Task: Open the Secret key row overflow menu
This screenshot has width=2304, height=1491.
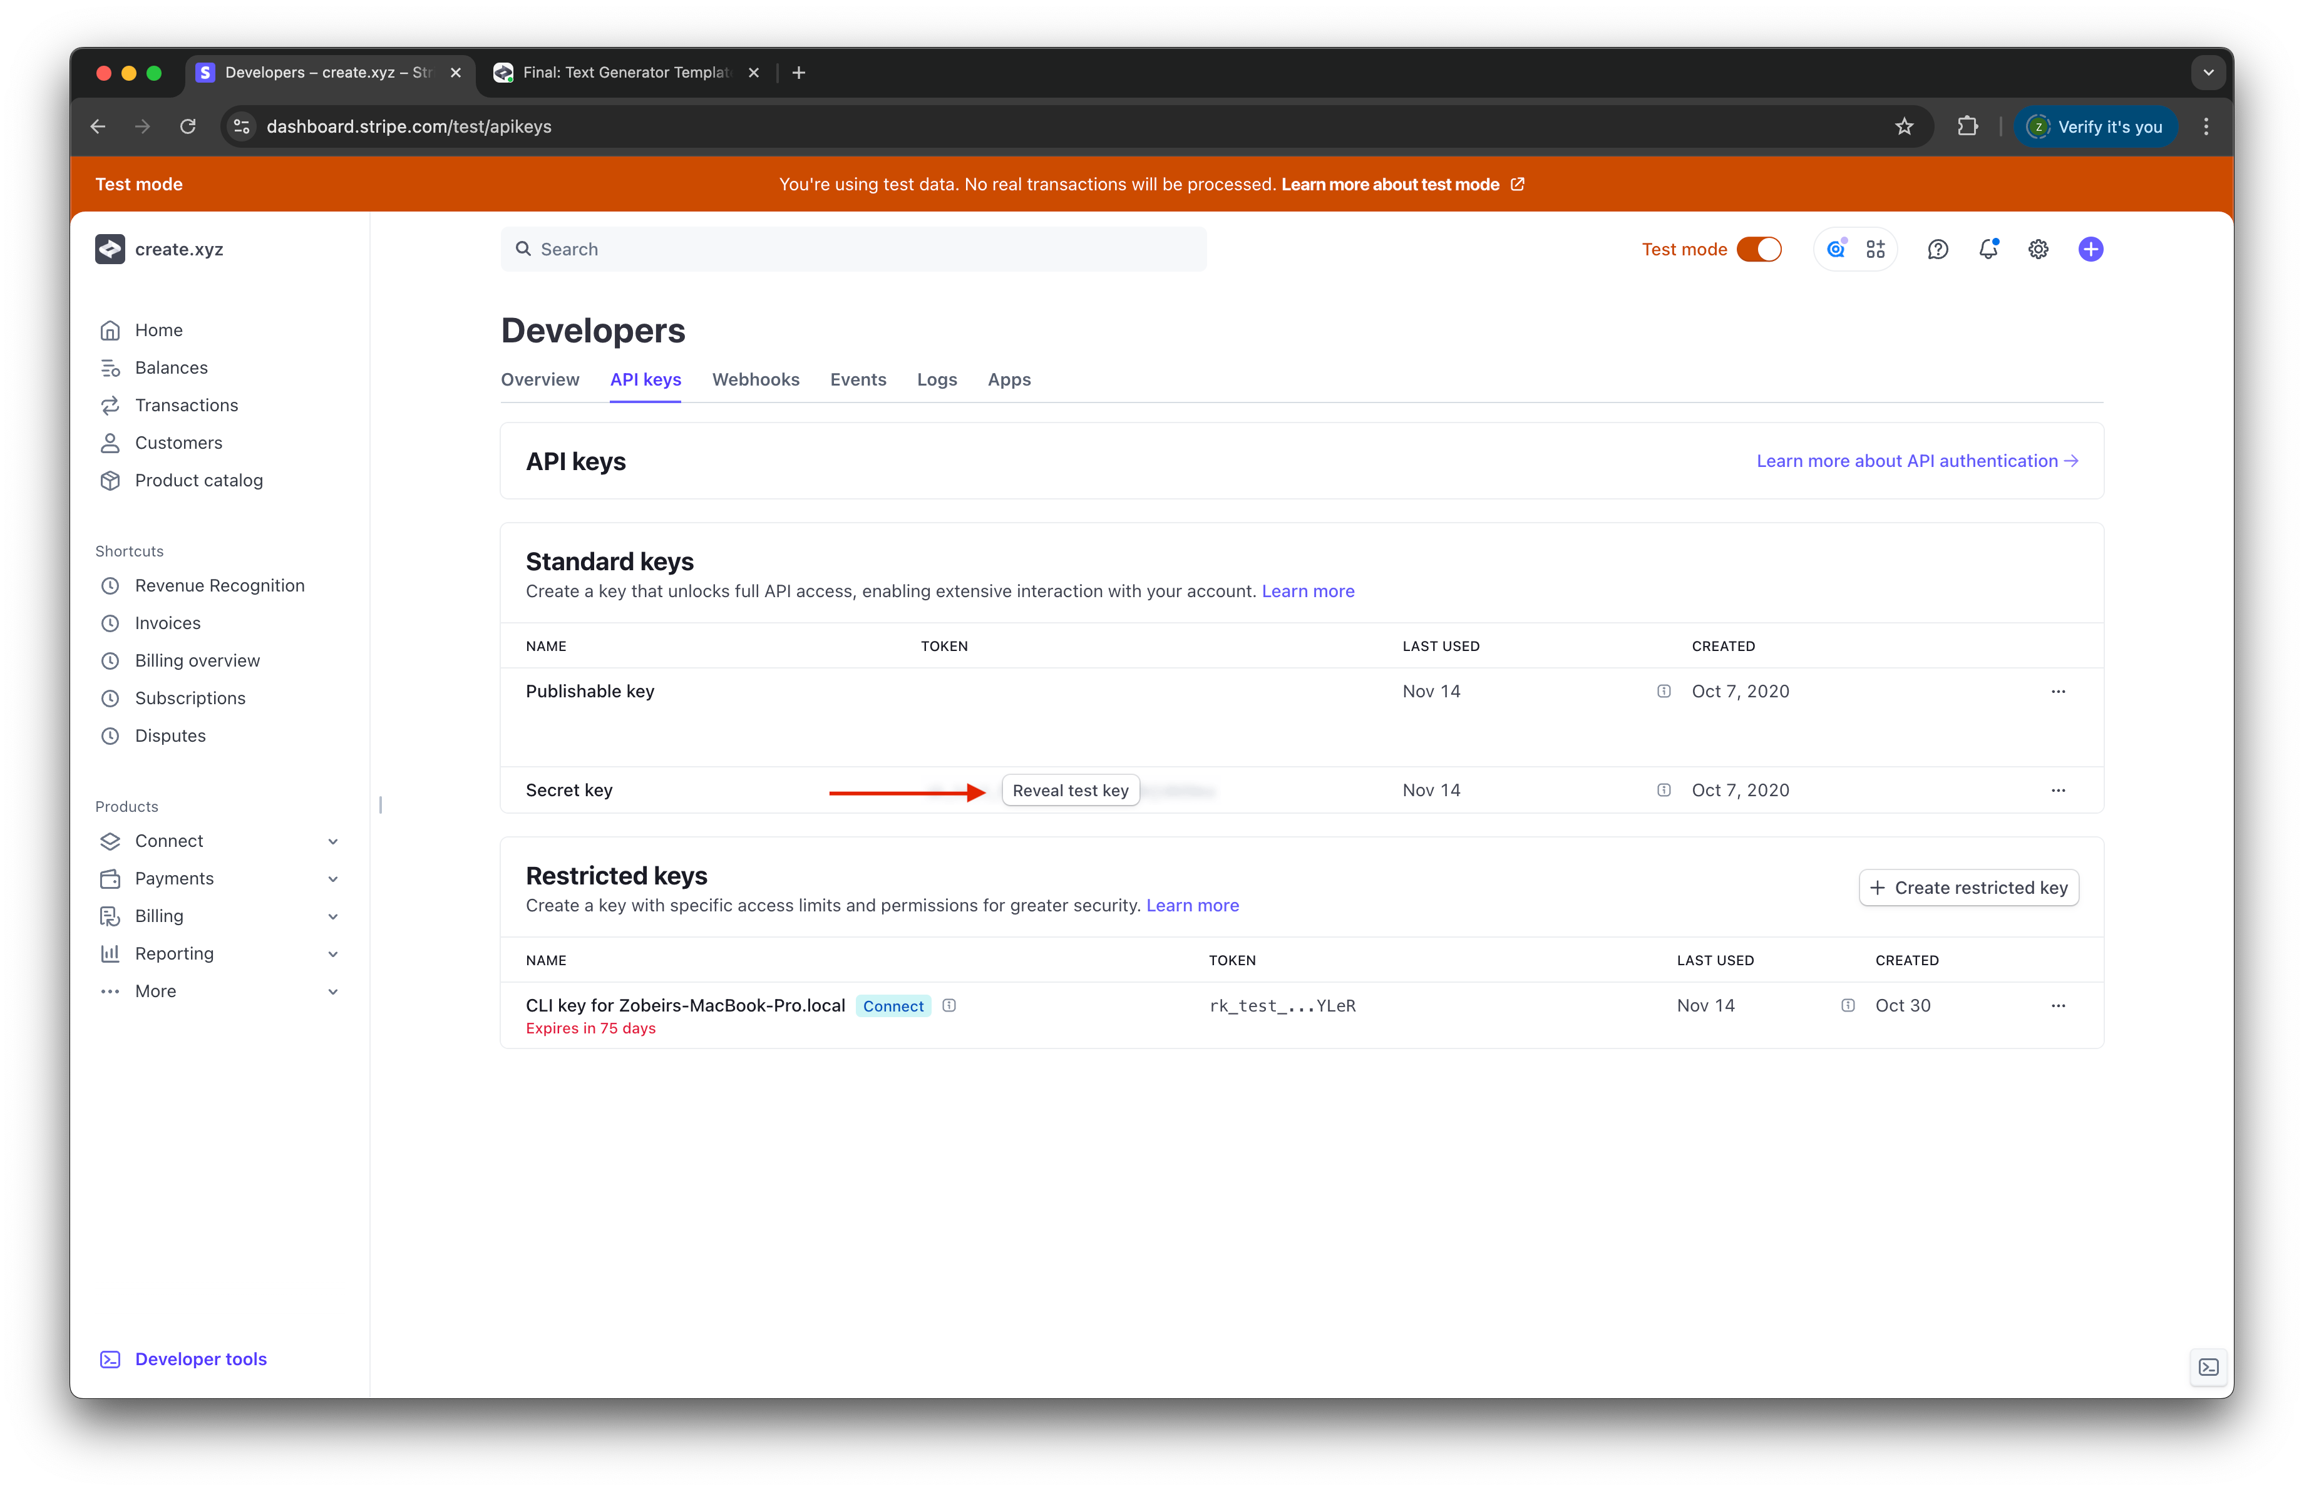Action: [x=2058, y=790]
